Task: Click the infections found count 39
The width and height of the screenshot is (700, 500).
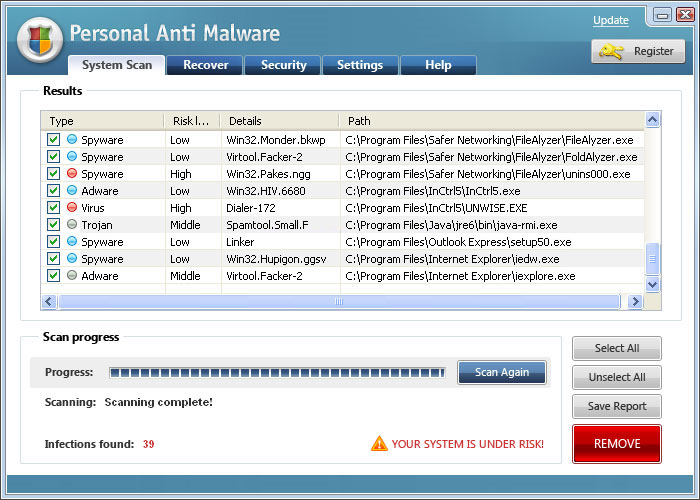Action: click(x=149, y=444)
